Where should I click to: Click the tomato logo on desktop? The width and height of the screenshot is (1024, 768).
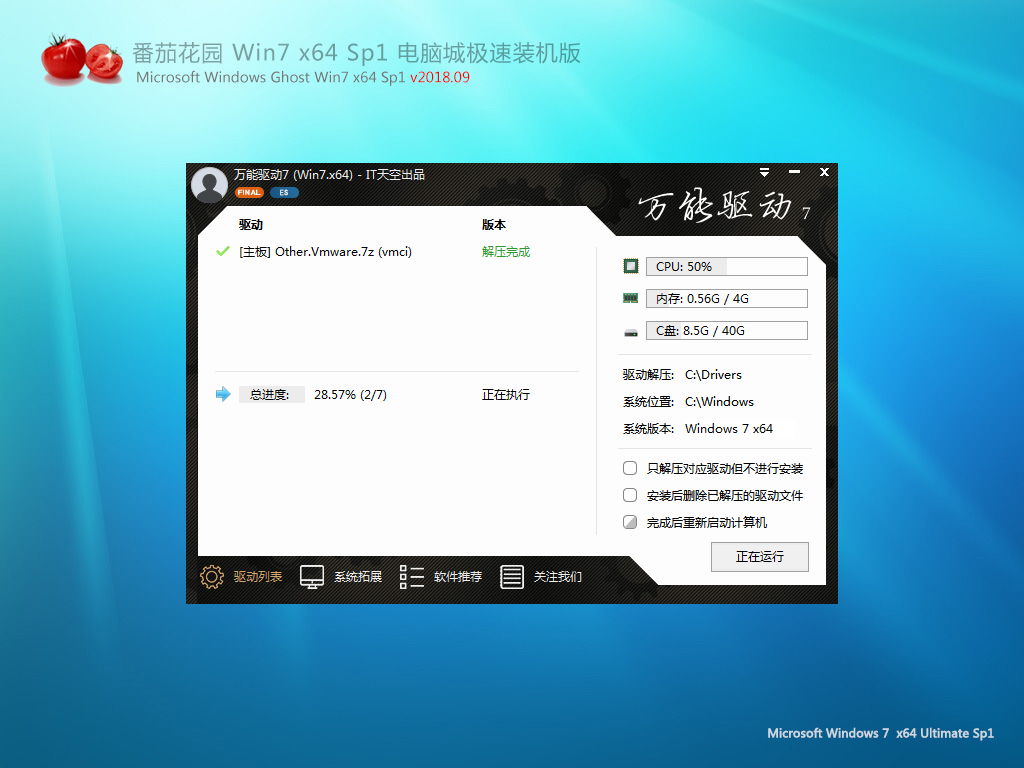(x=82, y=60)
